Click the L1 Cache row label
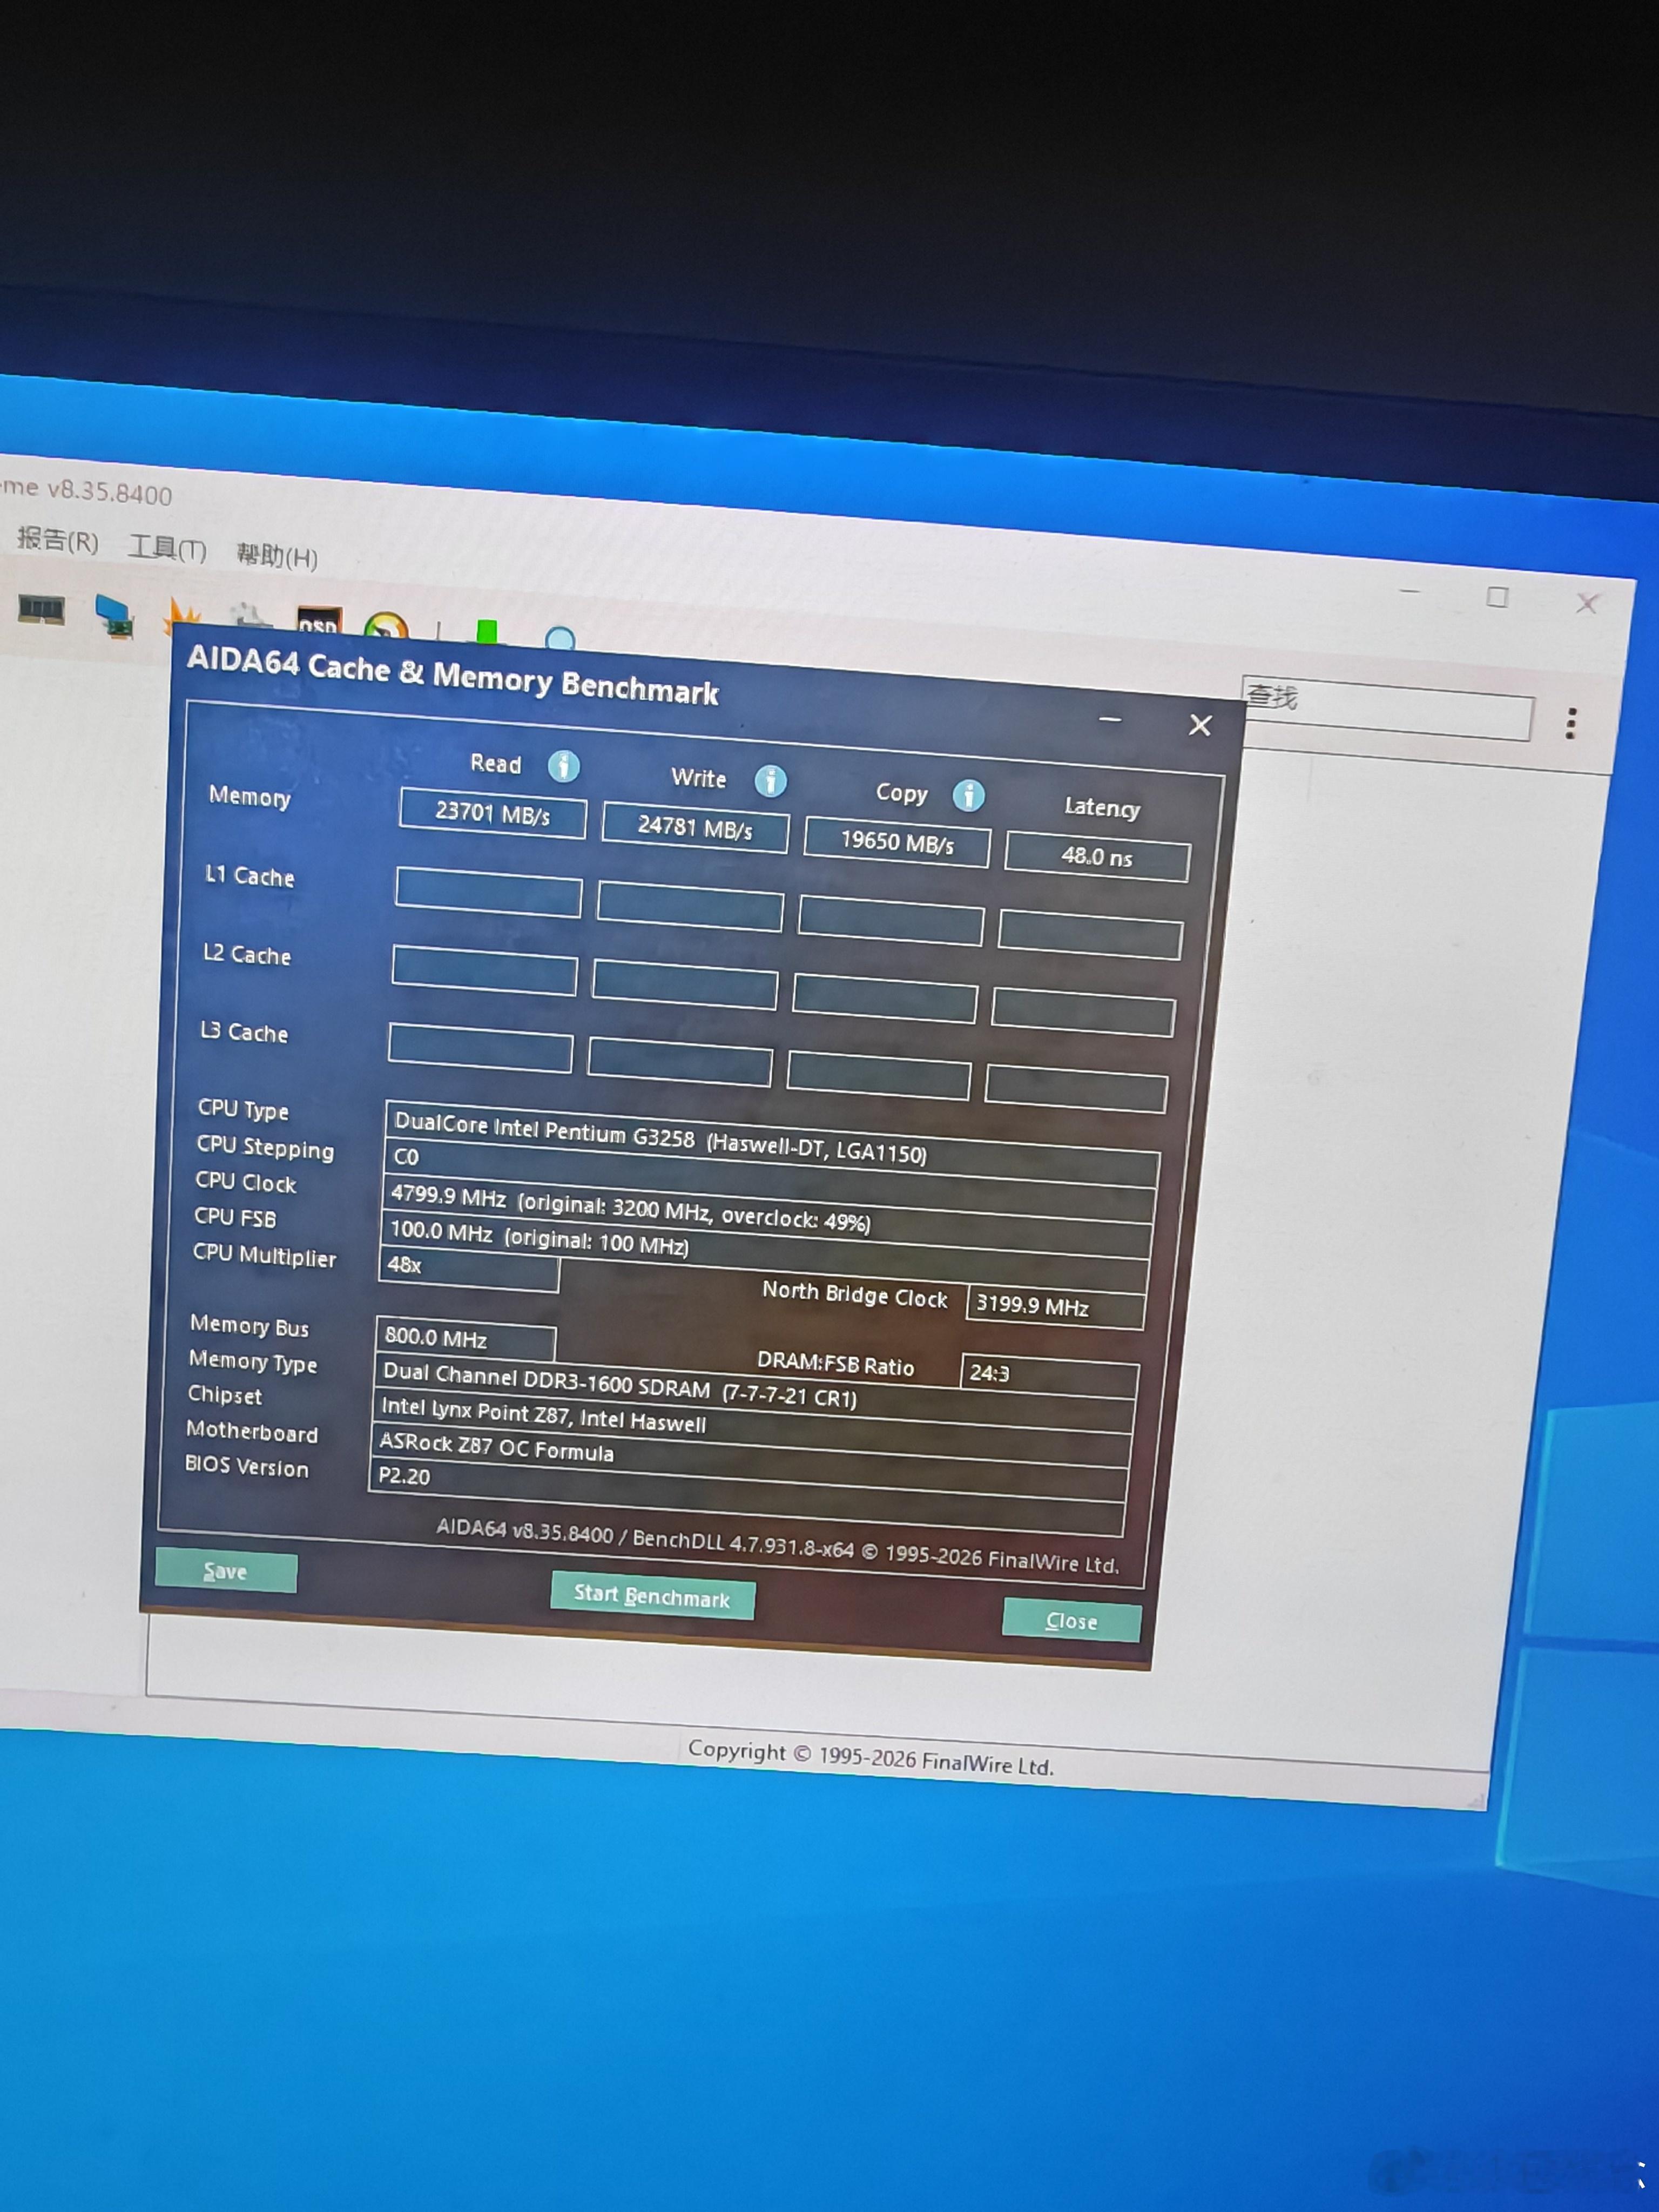 (249, 876)
